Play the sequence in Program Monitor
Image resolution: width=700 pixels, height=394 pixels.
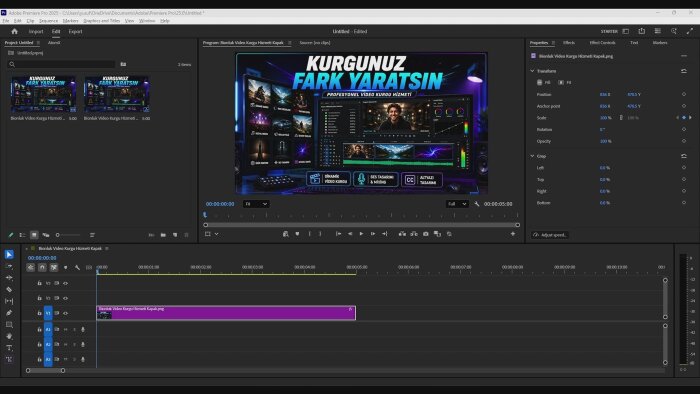pos(361,234)
